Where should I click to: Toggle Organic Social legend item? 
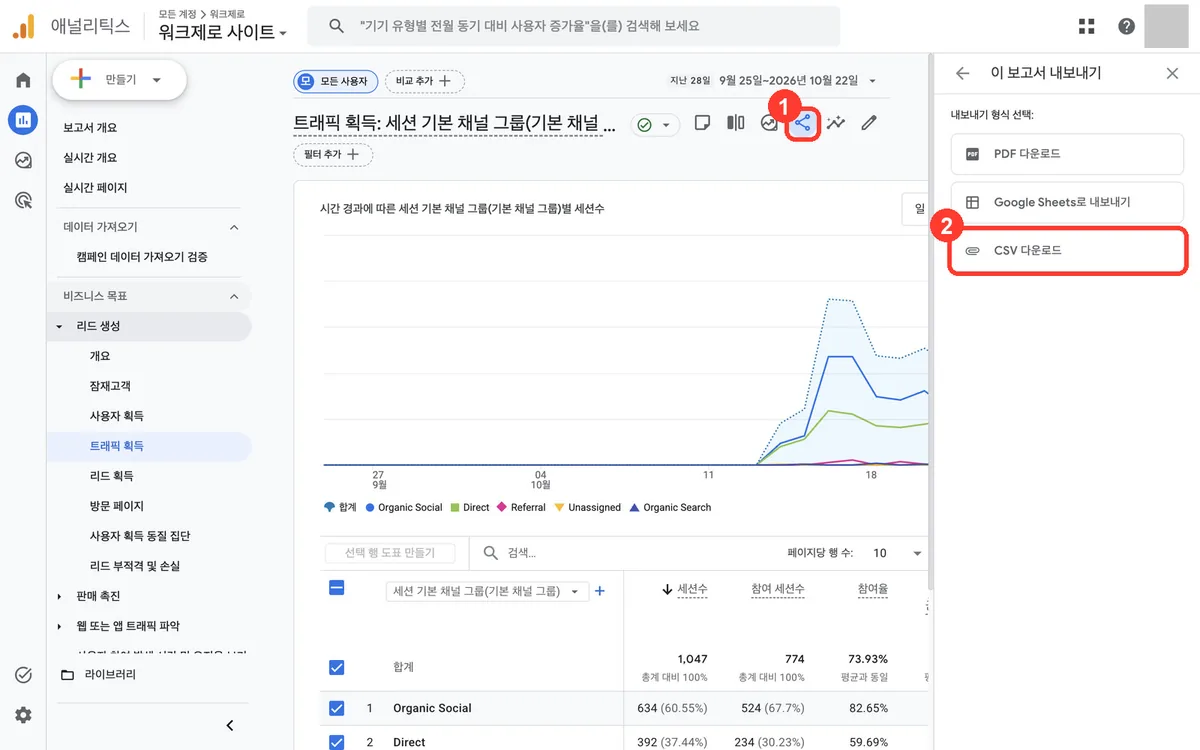point(404,507)
